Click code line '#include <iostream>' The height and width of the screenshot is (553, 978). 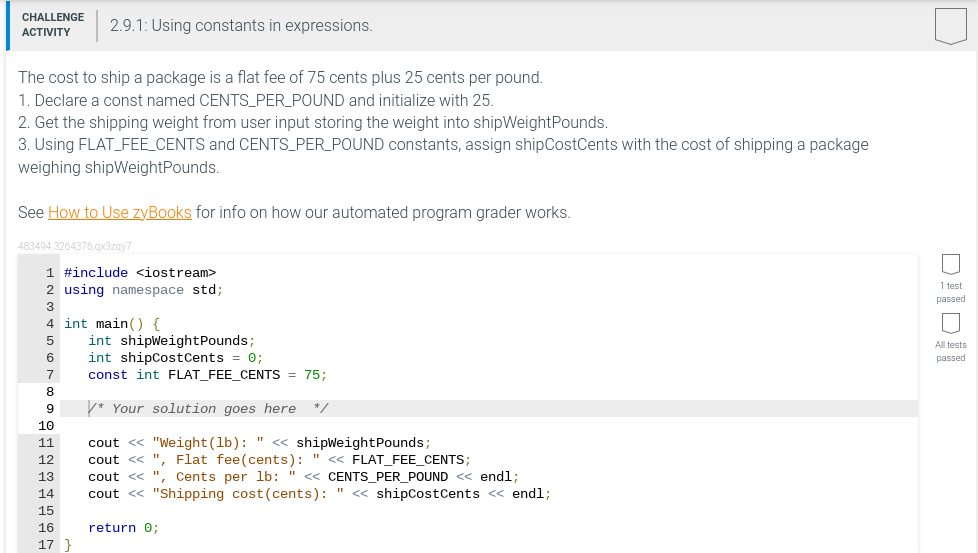140,272
